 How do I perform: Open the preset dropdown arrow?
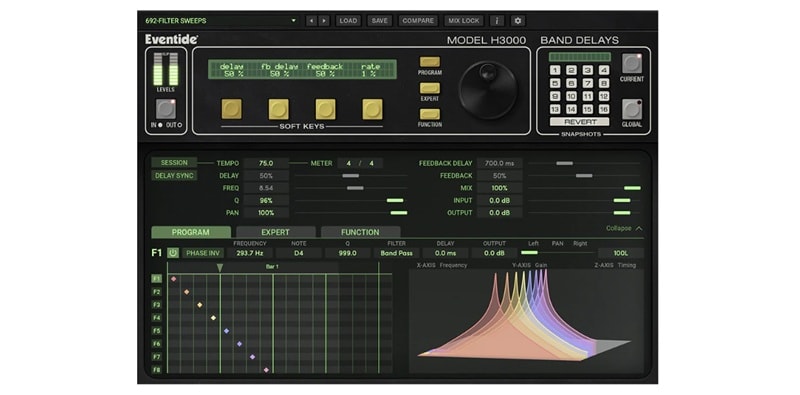[293, 21]
